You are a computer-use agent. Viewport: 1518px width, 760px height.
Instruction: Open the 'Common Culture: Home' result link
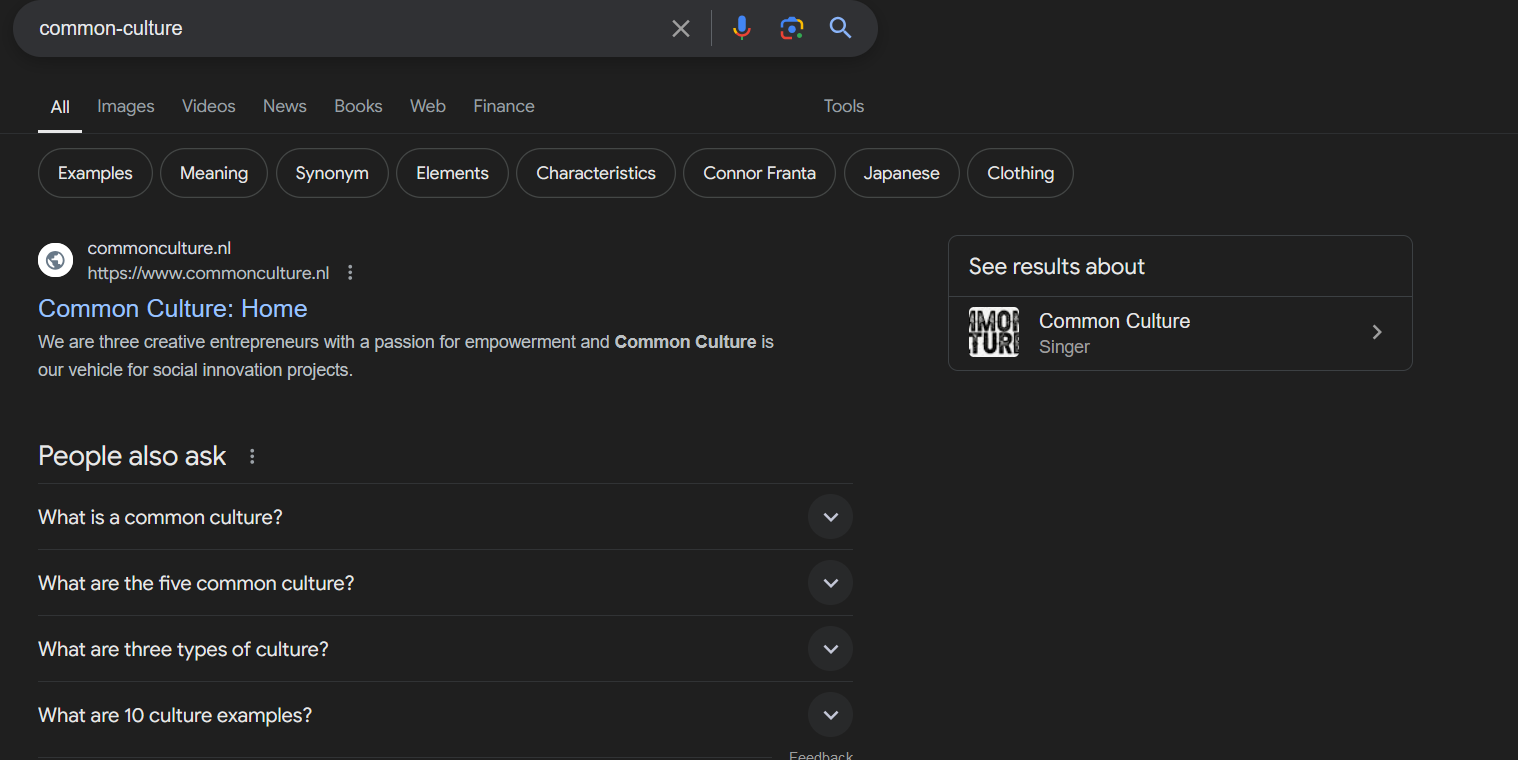tap(173, 308)
